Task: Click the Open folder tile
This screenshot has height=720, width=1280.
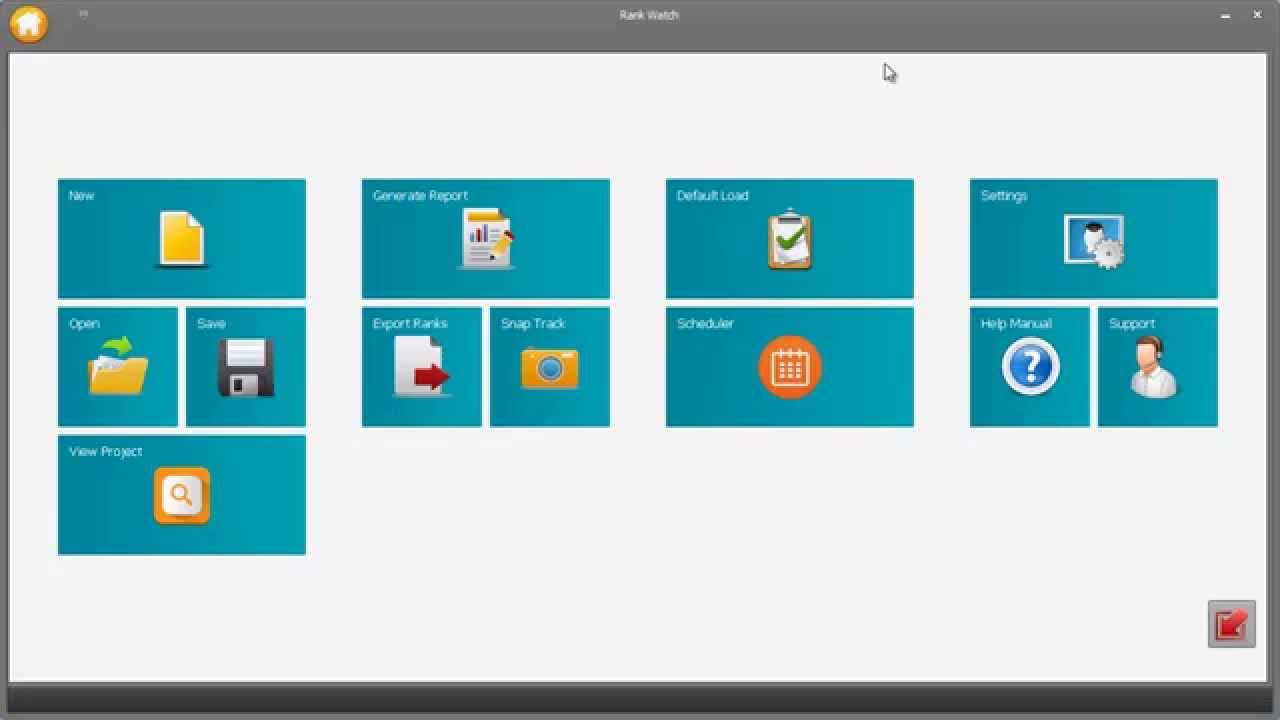Action: pos(118,367)
